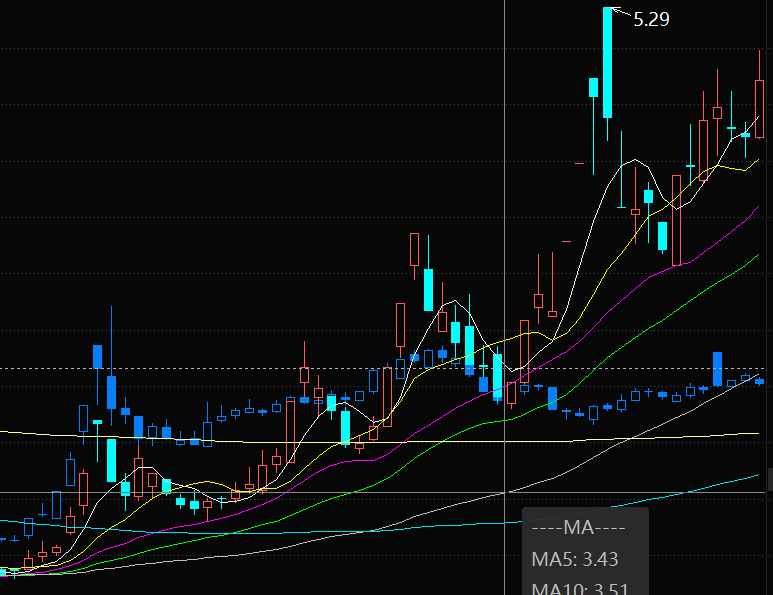Select the tallest cyan candlestick at the peak
Image resolution: width=773 pixels, height=595 pixels.
click(607, 62)
